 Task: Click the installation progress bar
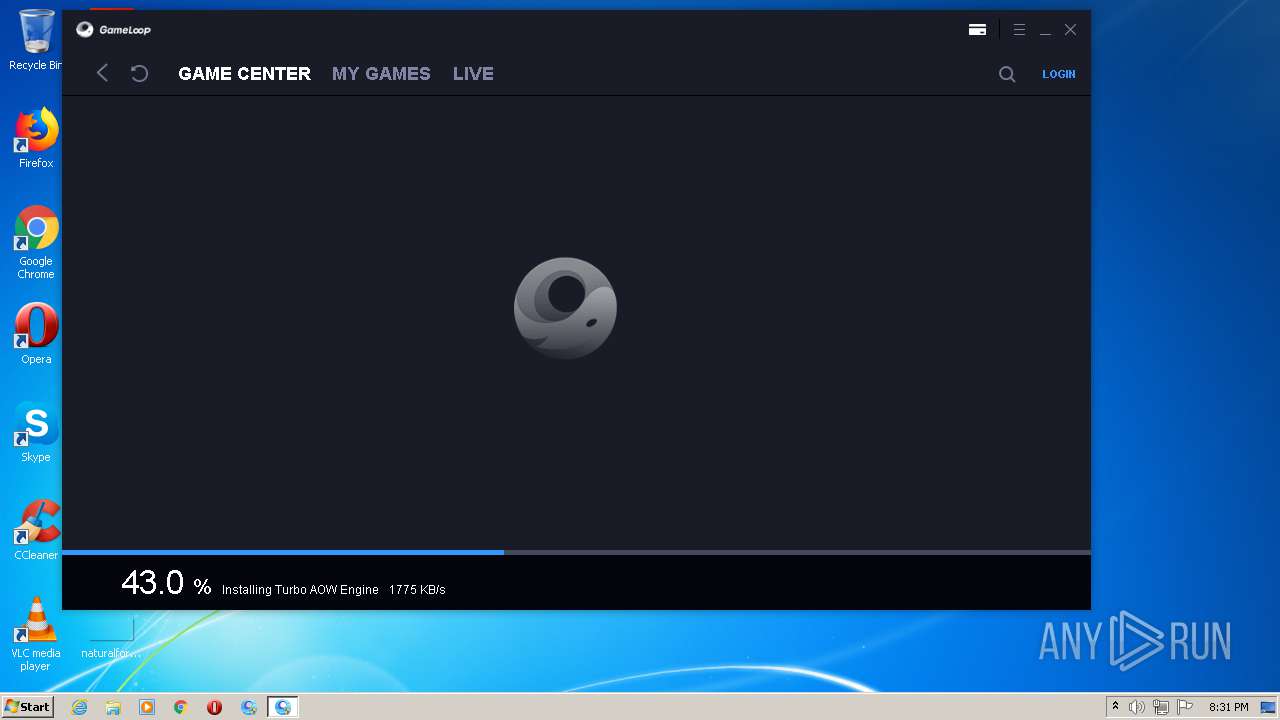[576, 552]
